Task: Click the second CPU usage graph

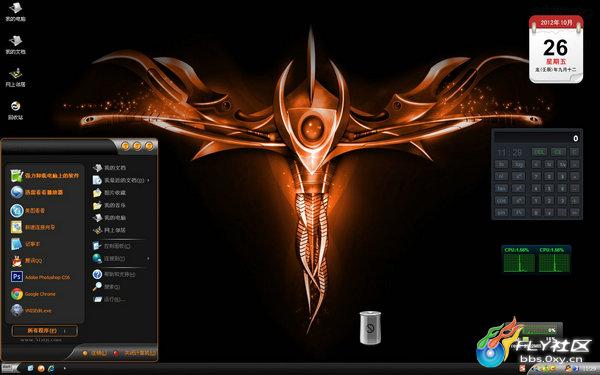Action: point(554,260)
